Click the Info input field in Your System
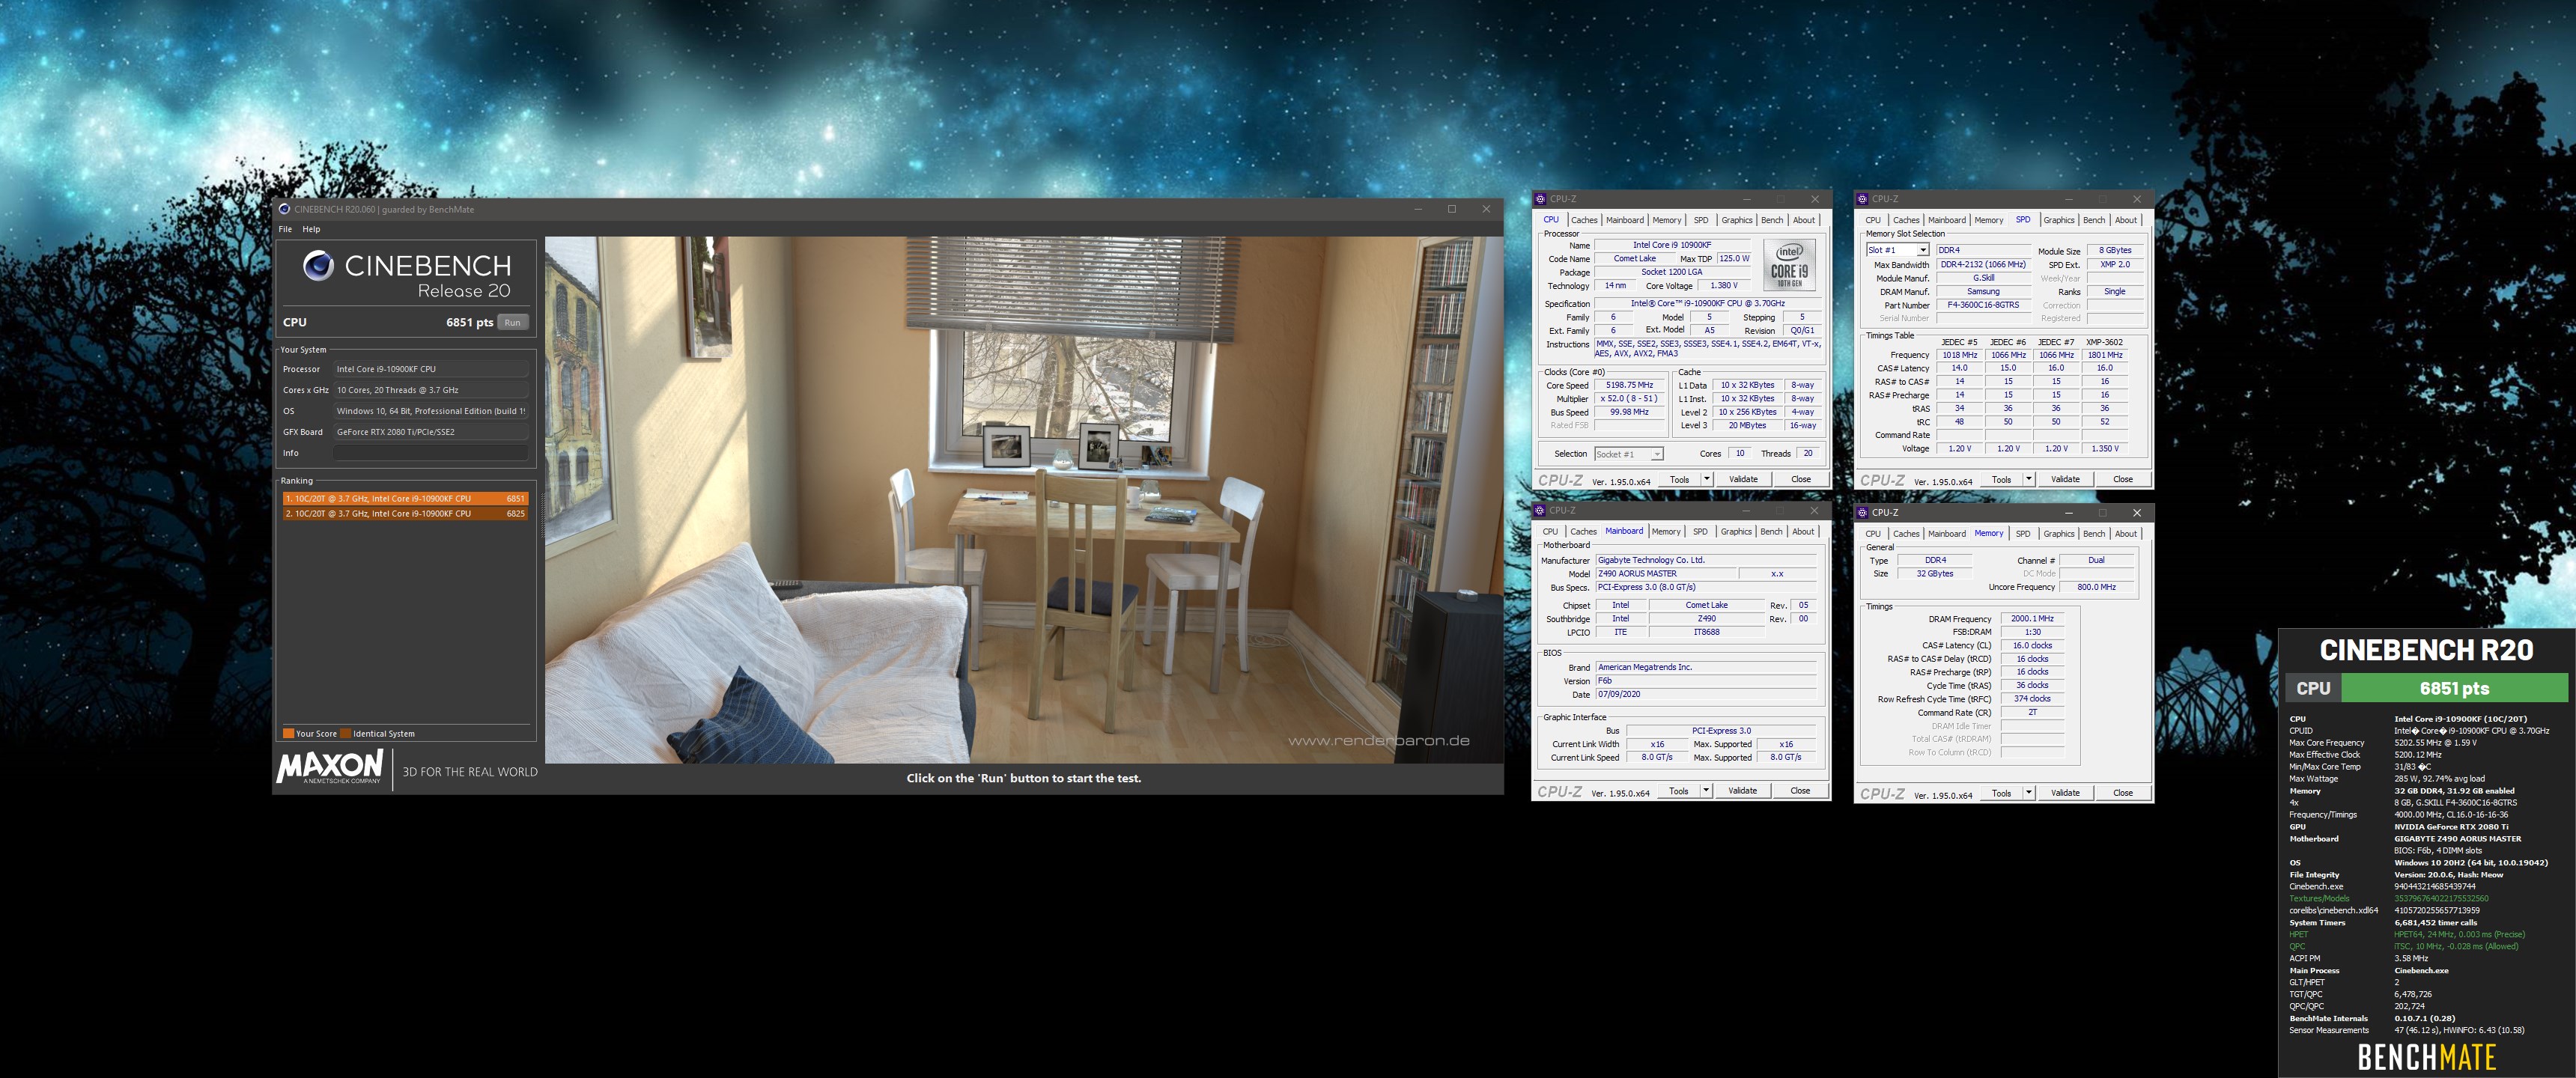This screenshot has width=2576, height=1078. click(430, 453)
